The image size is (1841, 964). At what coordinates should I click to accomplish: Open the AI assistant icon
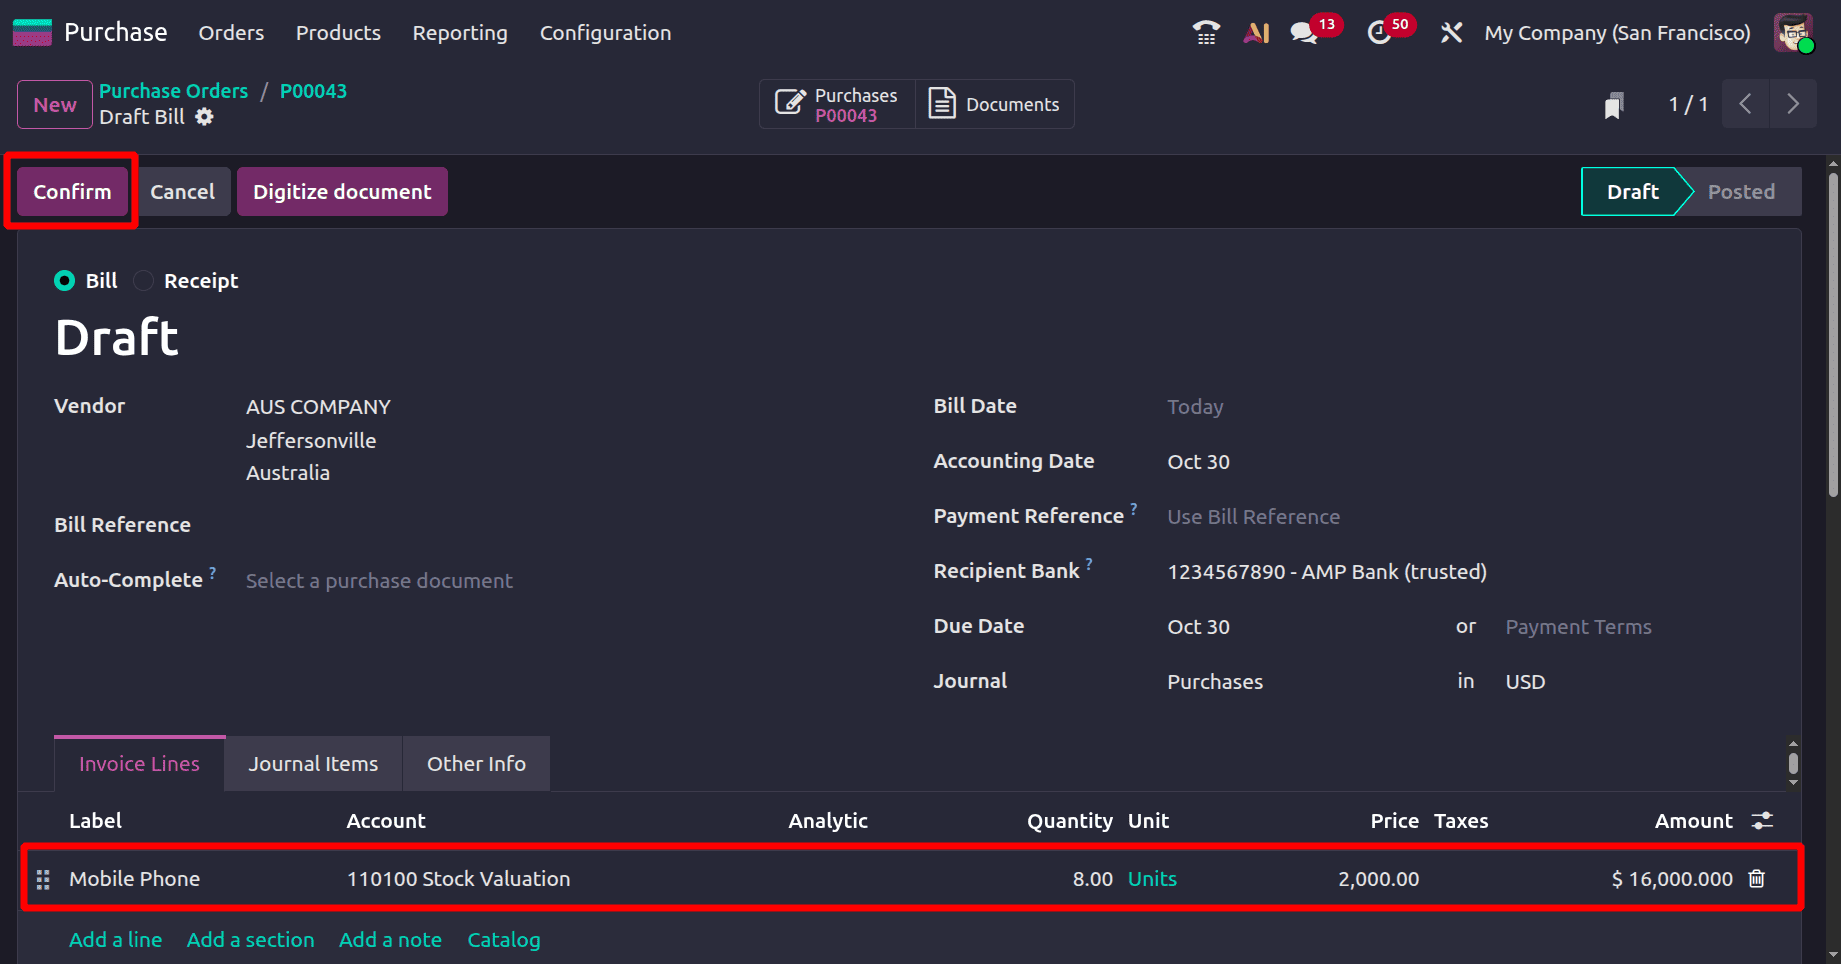tap(1256, 32)
